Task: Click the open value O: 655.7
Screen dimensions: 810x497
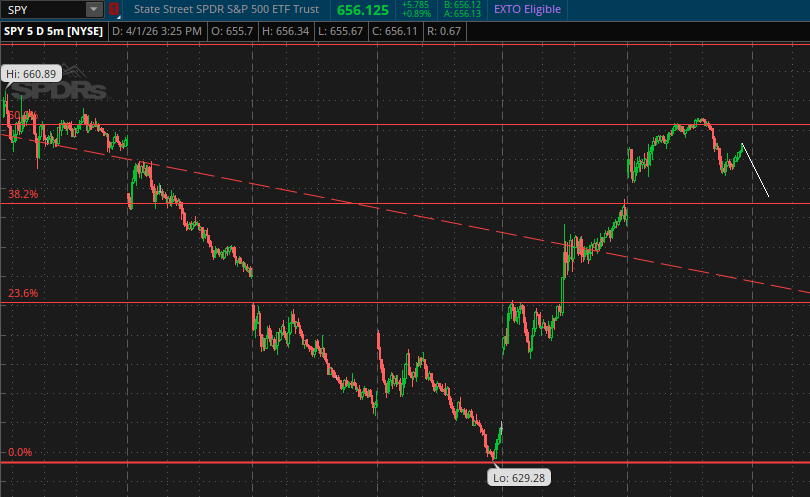Action: click(232, 31)
